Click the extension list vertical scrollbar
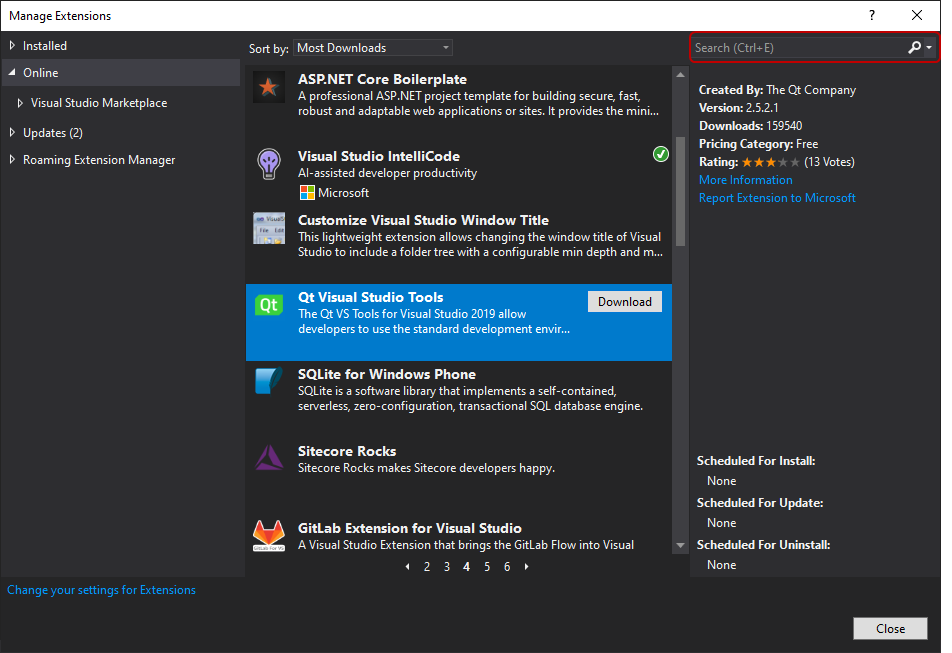This screenshot has width=952, height=653. 681,190
